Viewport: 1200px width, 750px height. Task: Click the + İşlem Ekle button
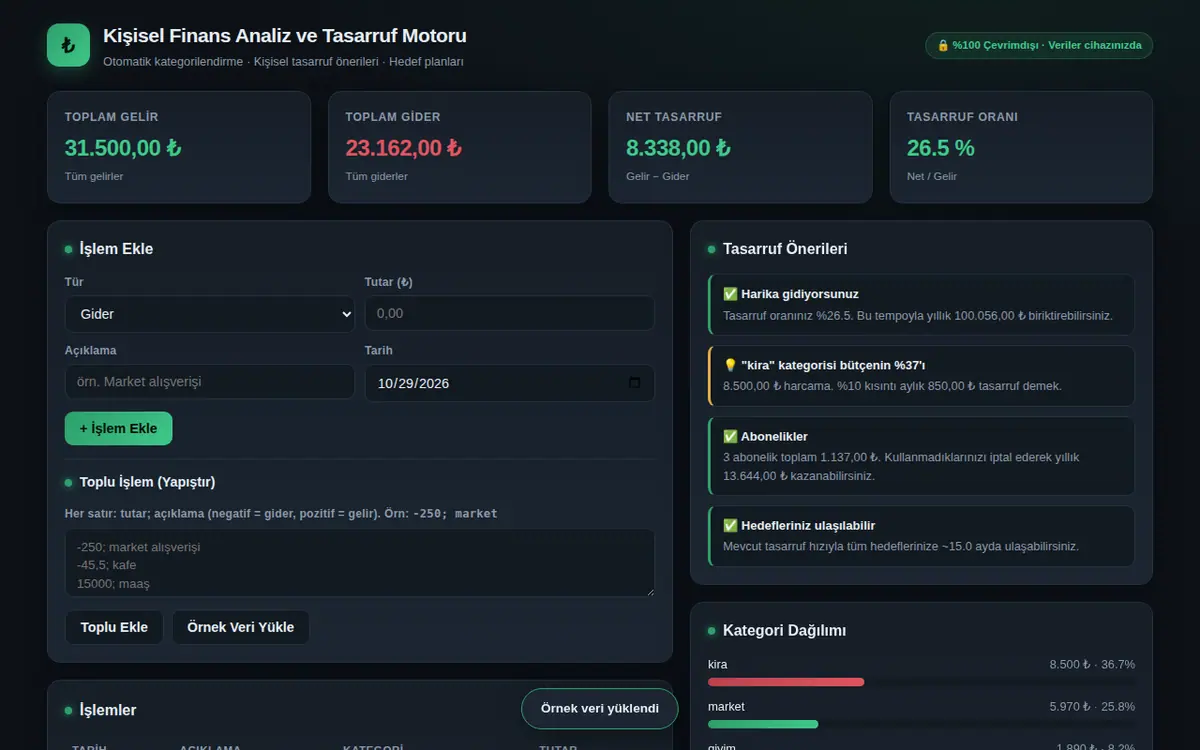[x=118, y=428]
